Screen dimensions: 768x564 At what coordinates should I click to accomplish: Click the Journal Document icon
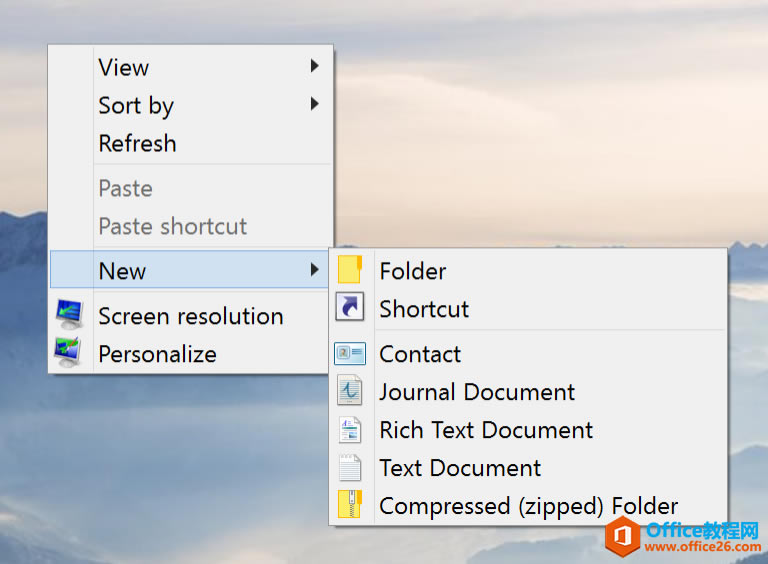tap(350, 390)
